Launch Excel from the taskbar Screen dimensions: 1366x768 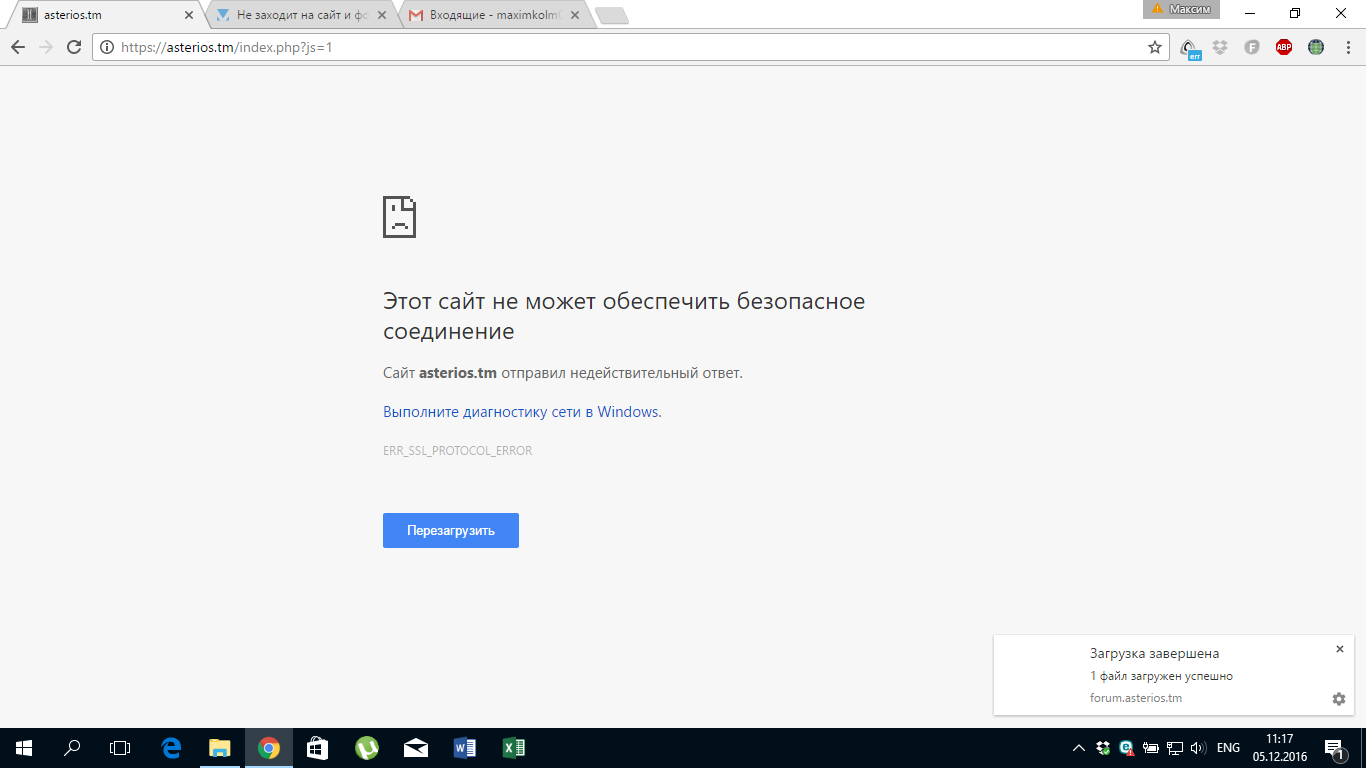(x=514, y=747)
